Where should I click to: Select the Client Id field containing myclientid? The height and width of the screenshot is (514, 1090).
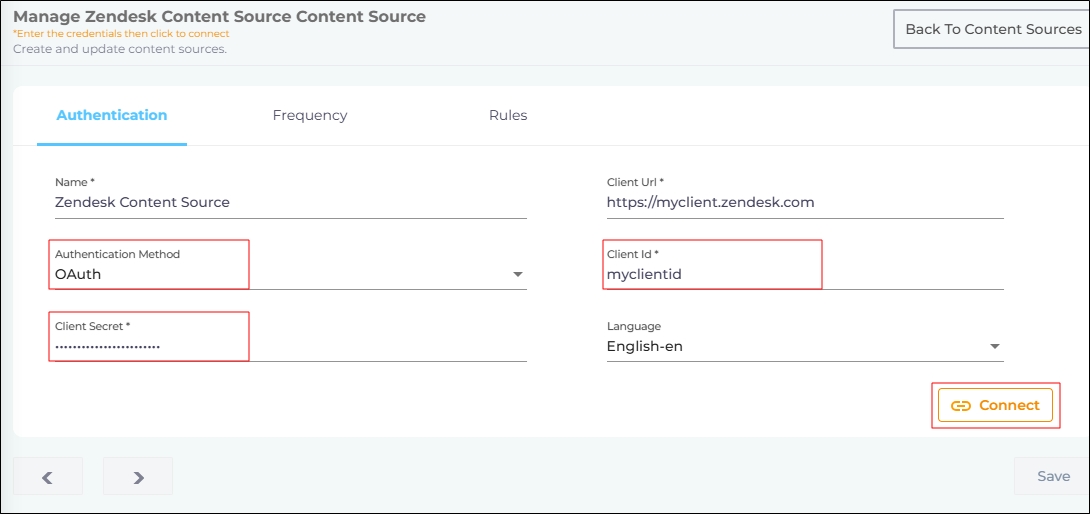804,274
